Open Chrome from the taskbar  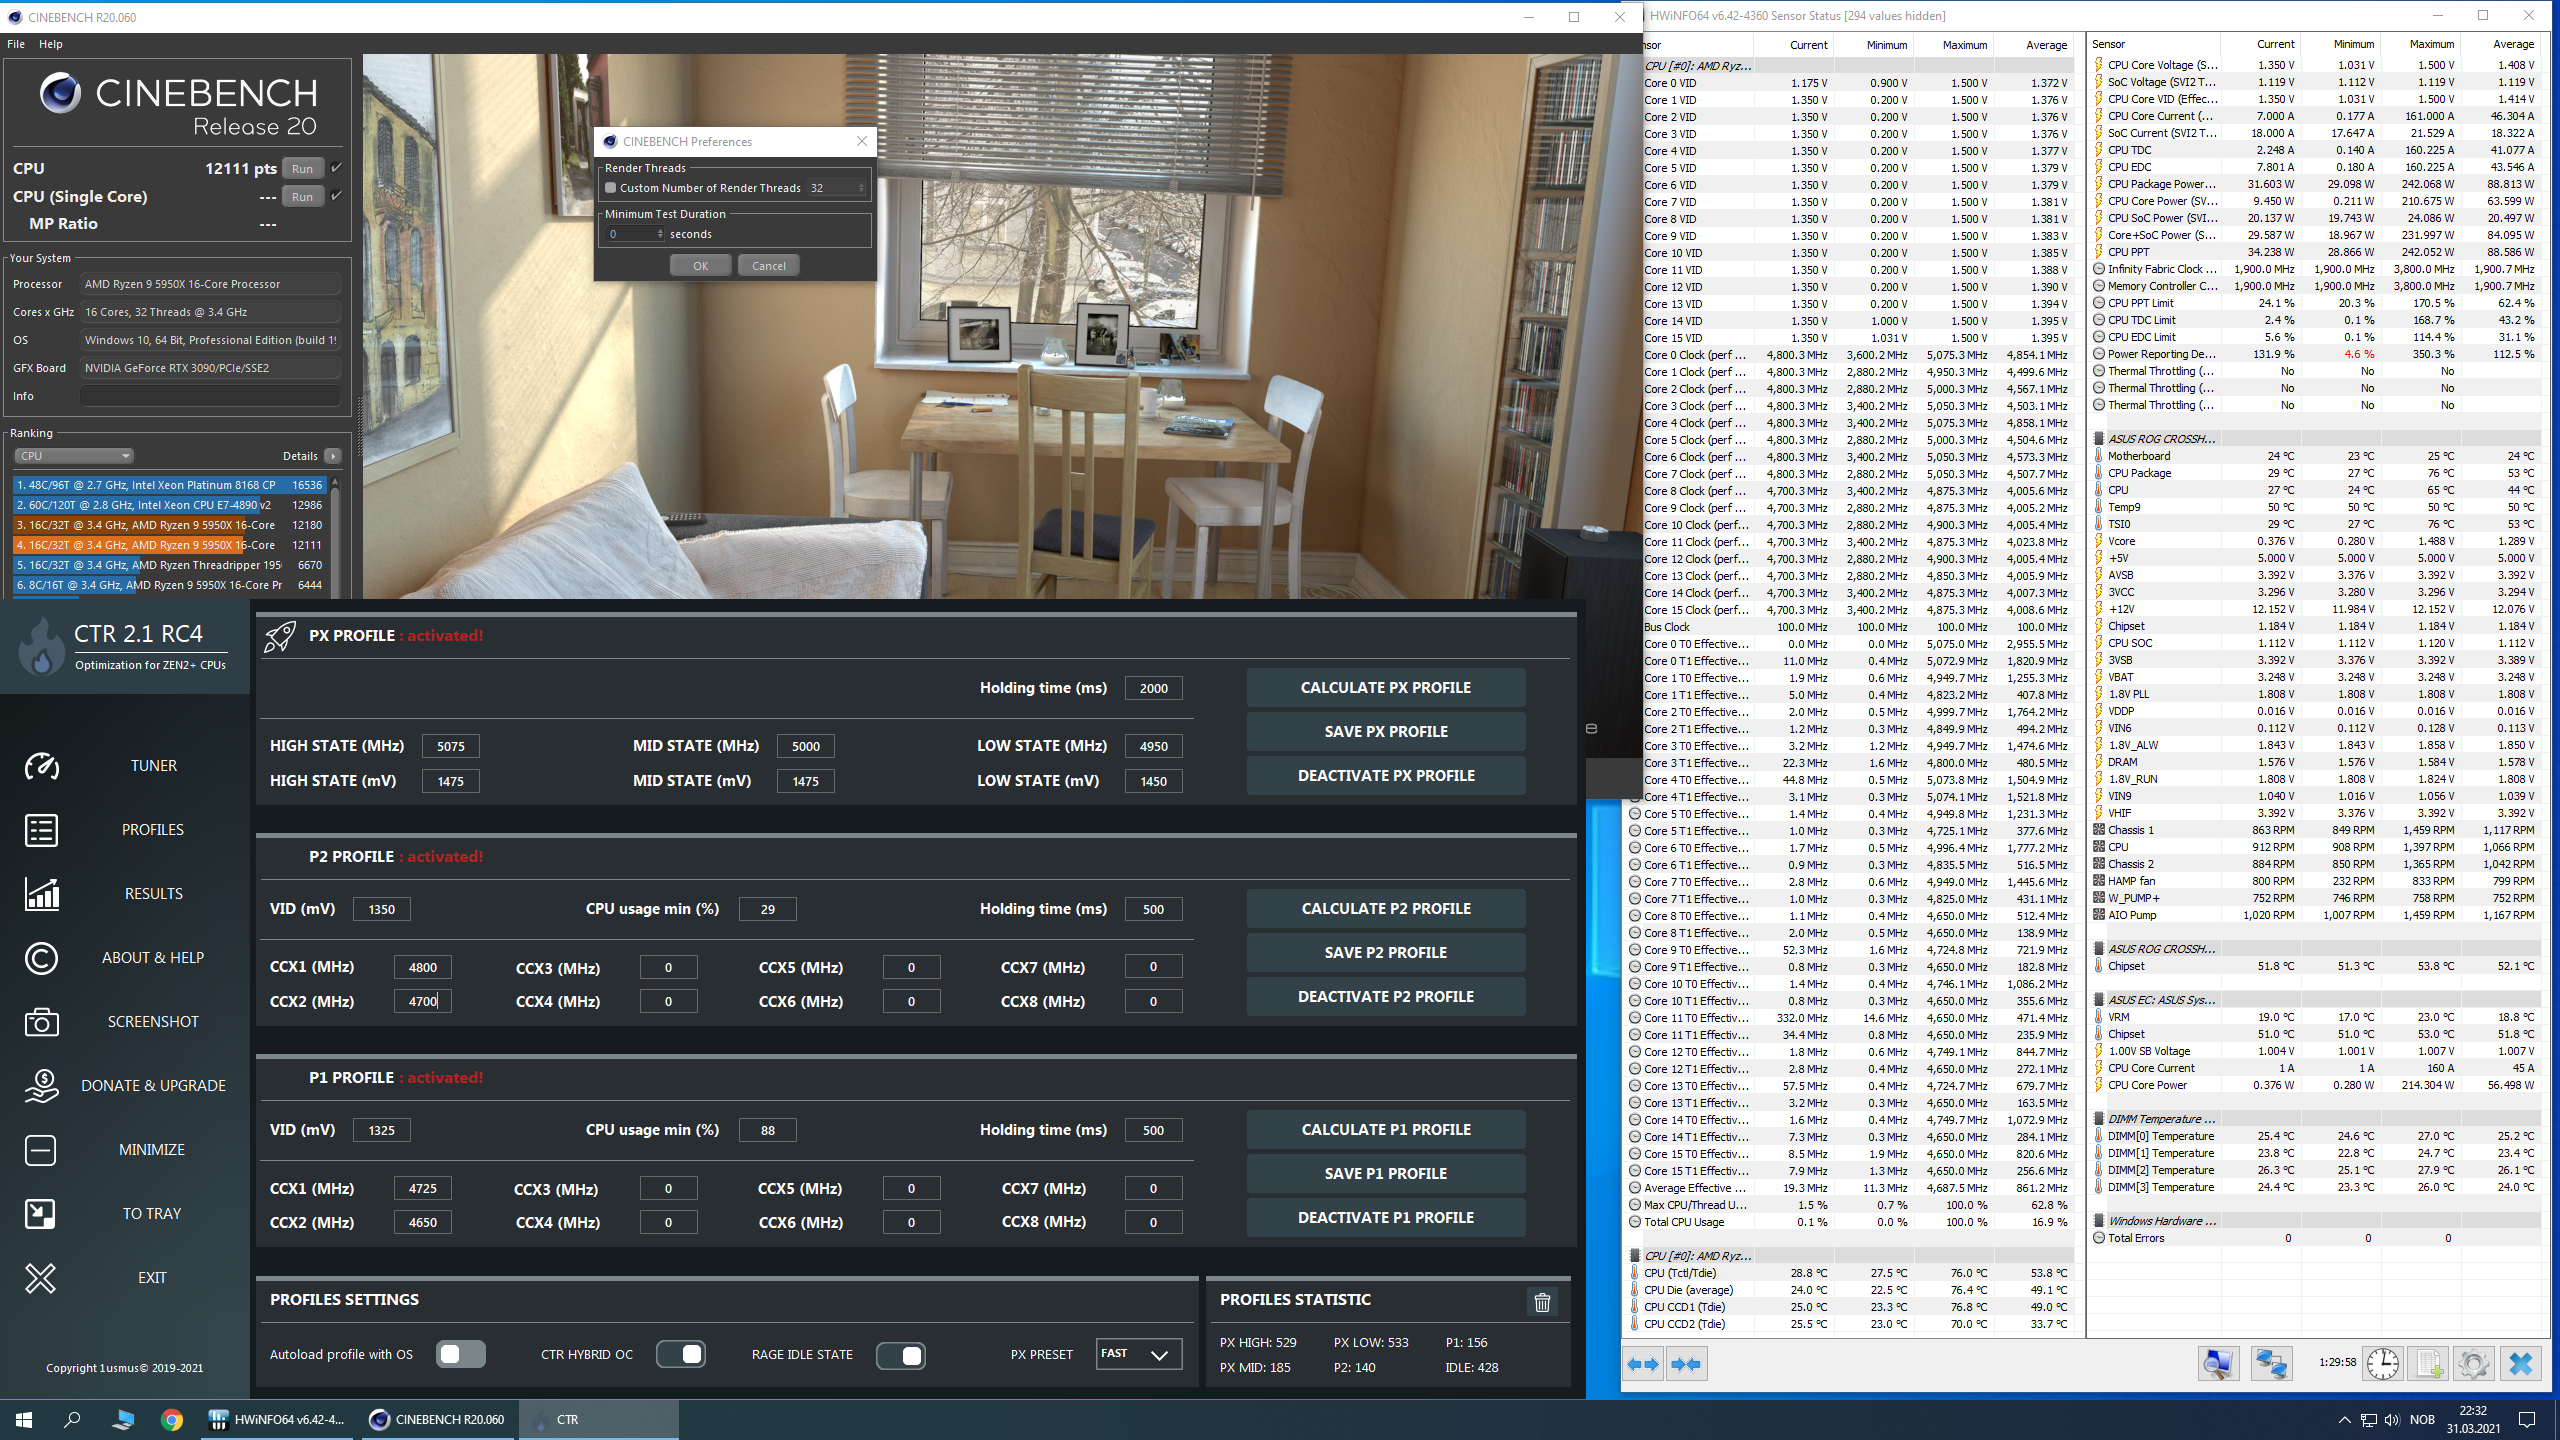172,1420
